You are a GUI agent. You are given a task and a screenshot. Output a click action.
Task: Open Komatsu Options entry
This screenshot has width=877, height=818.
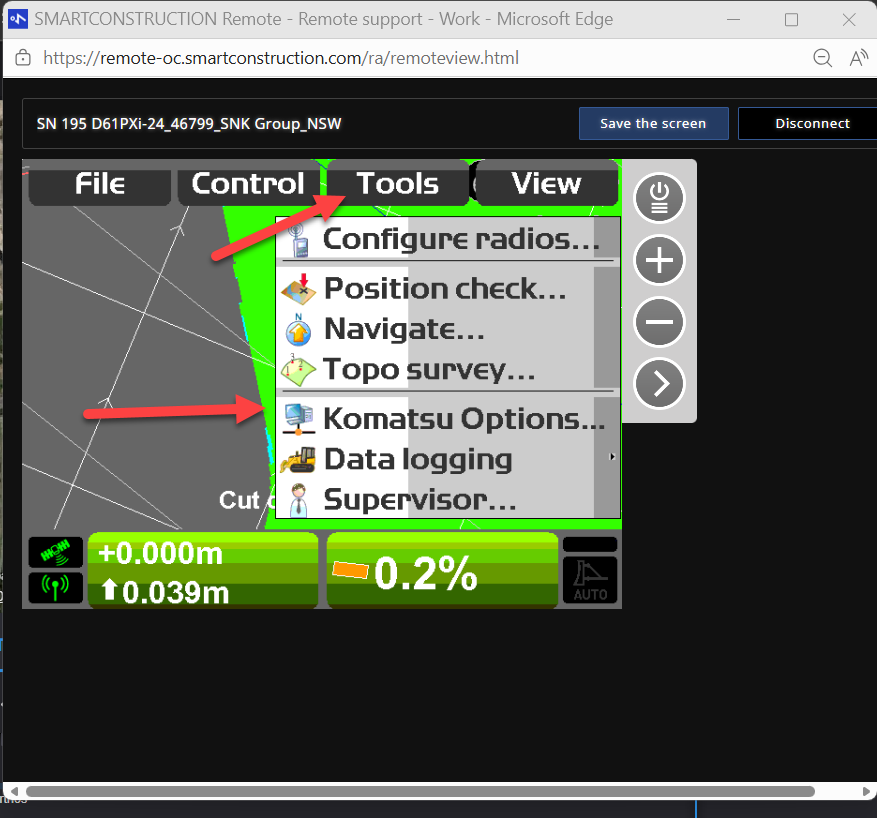point(448,419)
